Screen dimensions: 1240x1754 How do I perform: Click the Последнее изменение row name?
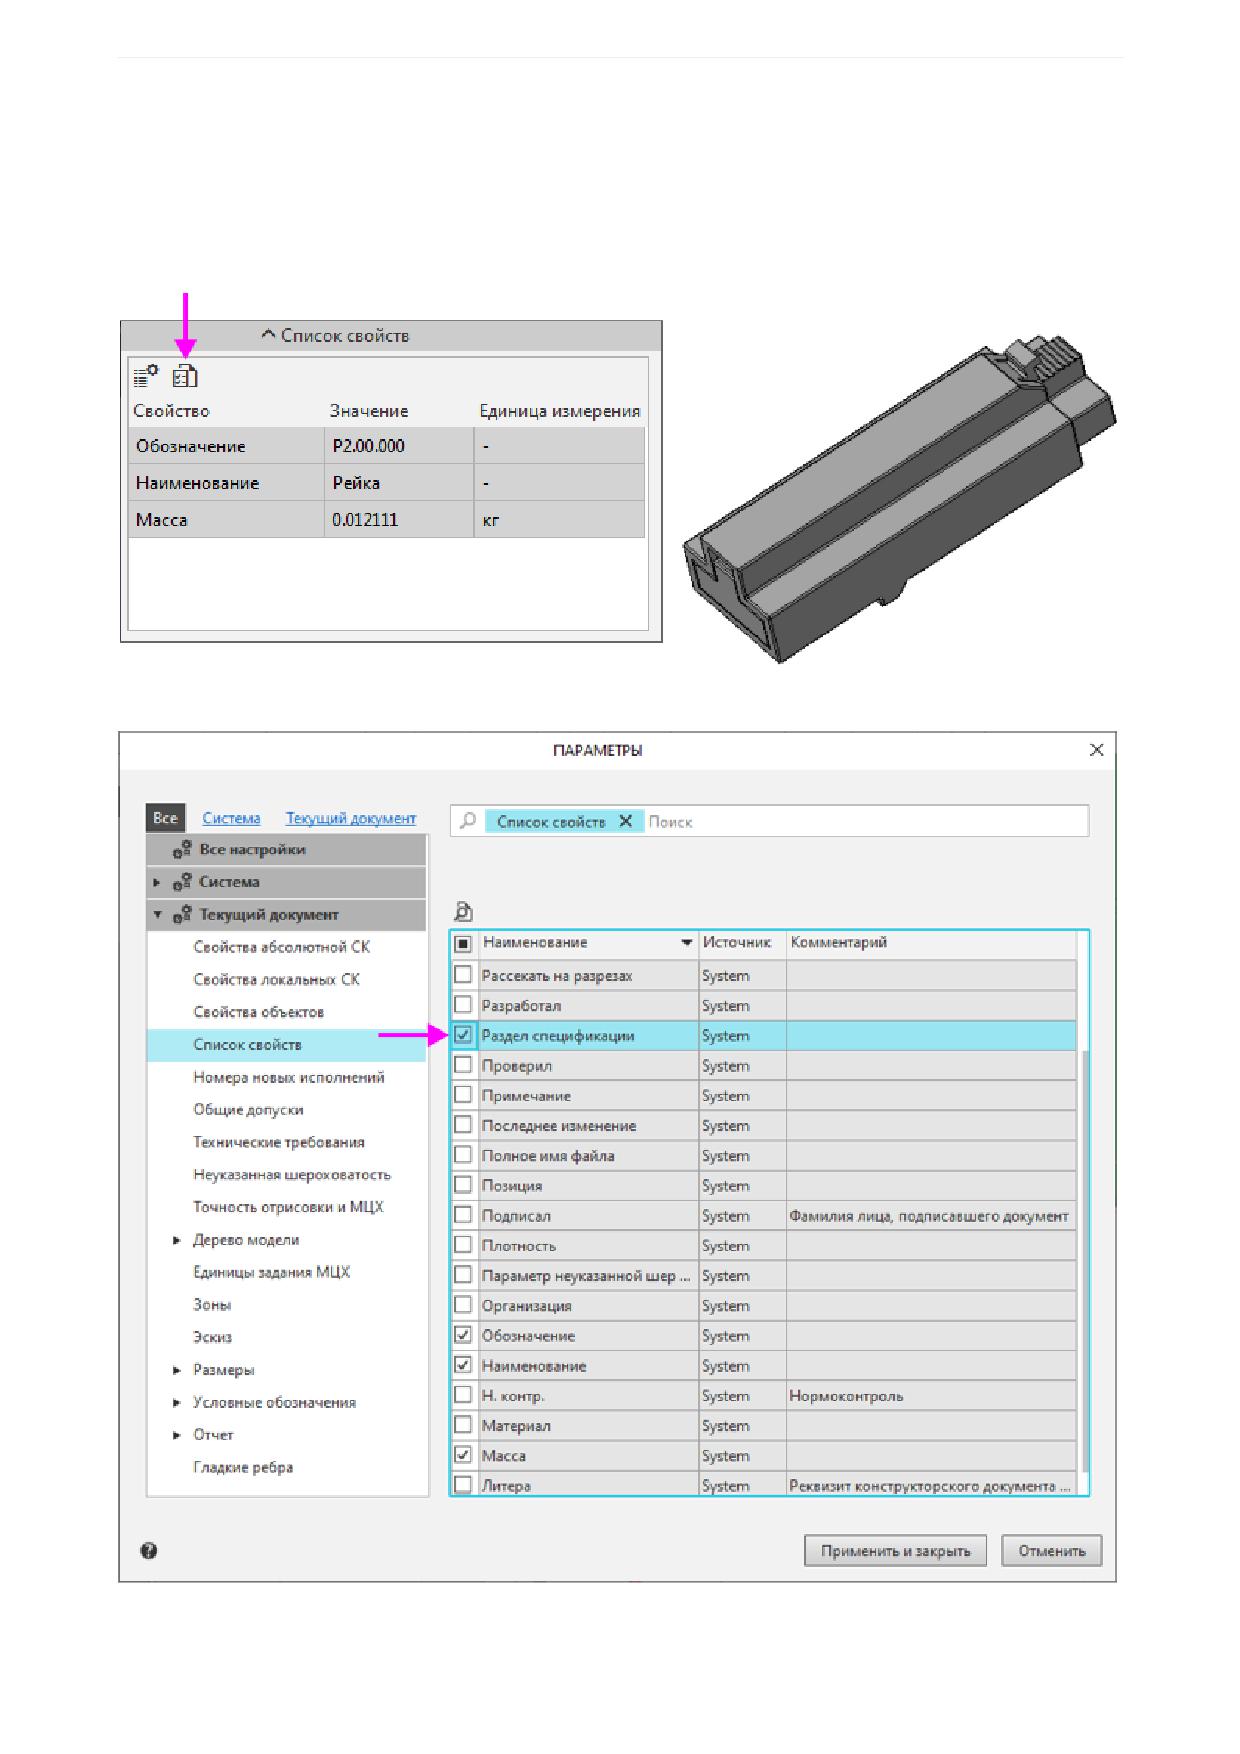click(x=559, y=1126)
